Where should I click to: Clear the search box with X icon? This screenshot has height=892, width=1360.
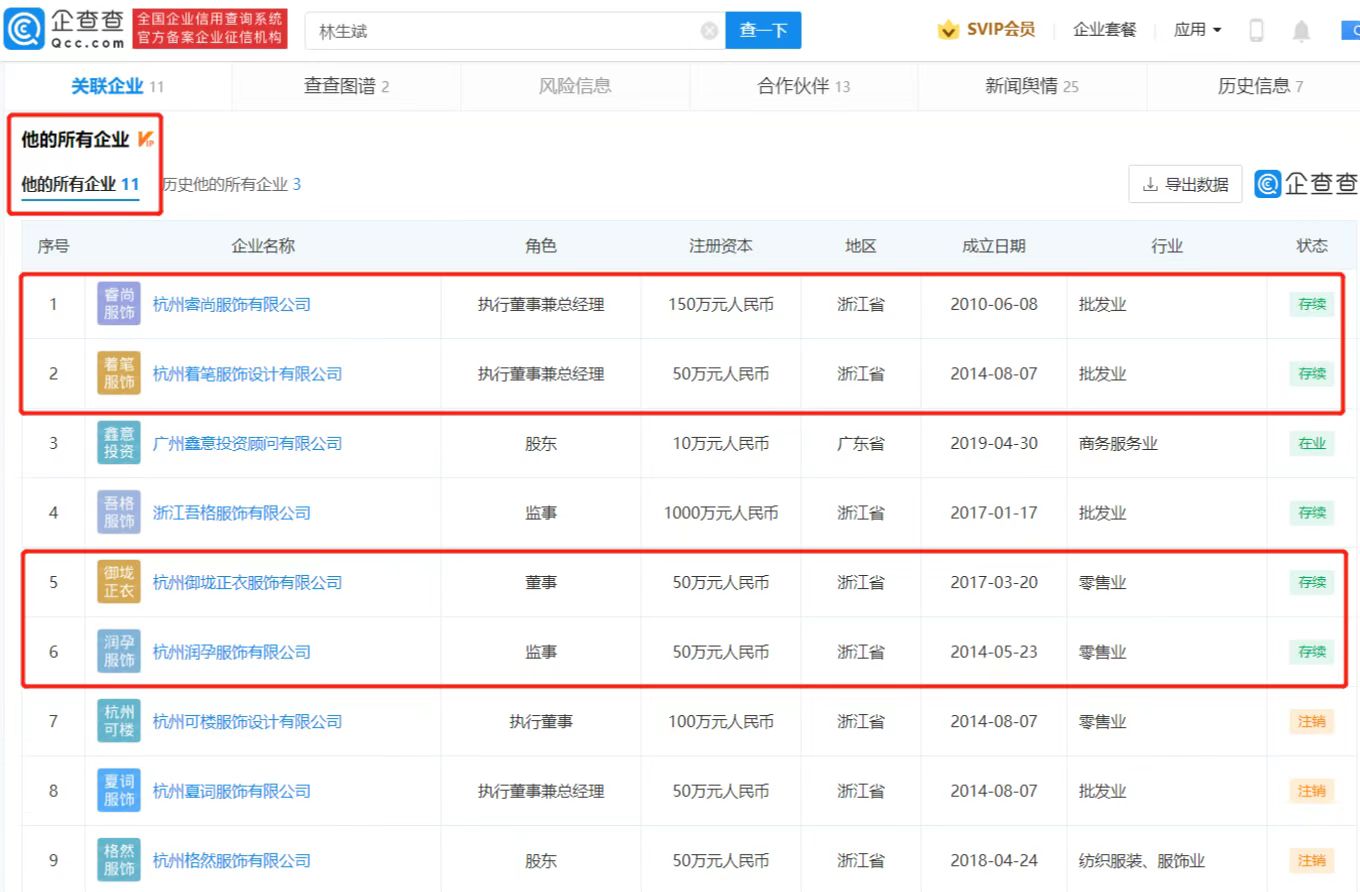point(710,31)
